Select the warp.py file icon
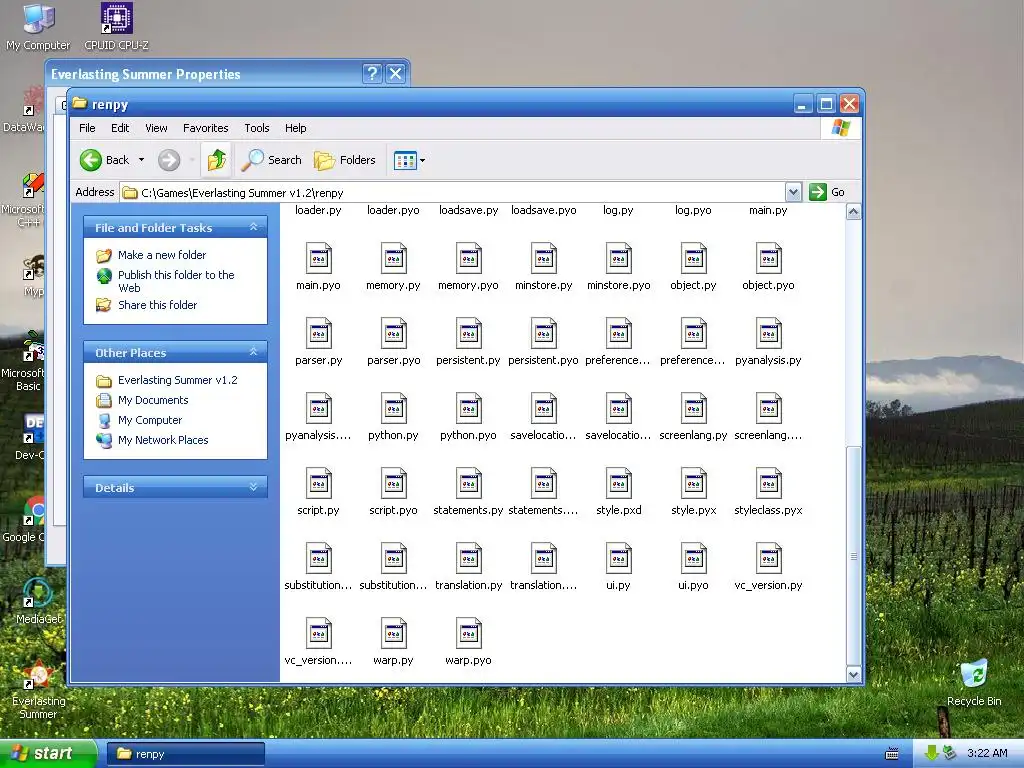Image resolution: width=1024 pixels, height=768 pixels. [x=394, y=633]
